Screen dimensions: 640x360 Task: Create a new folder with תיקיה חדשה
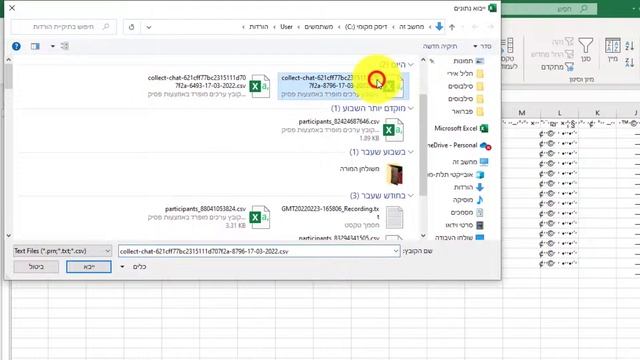[440, 46]
